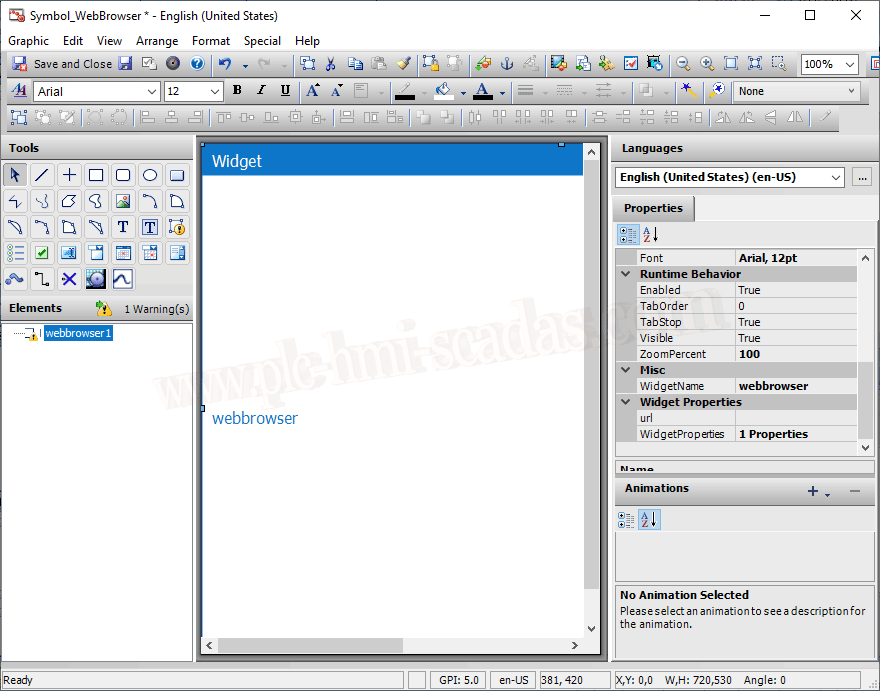This screenshot has height=691, width=880.
Task: Click the Cut scissors icon
Action: pyautogui.click(x=330, y=63)
